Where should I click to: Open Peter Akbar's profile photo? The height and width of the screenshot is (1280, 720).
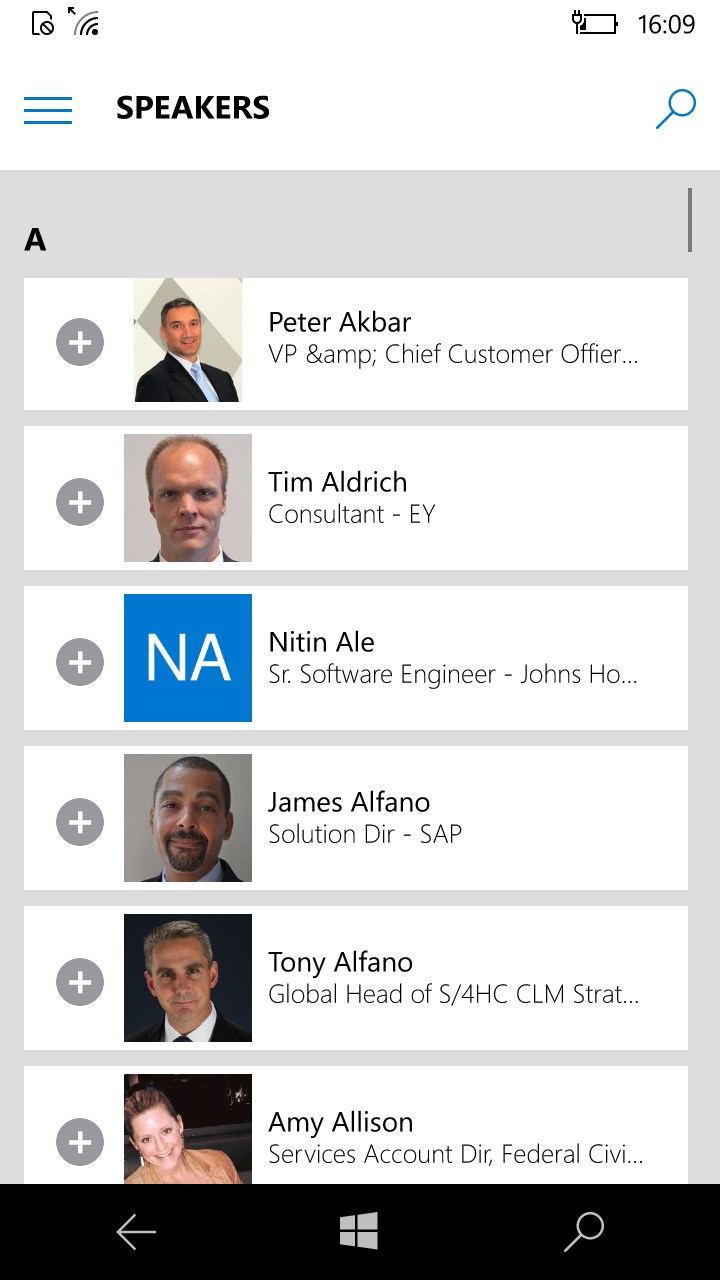coord(188,341)
